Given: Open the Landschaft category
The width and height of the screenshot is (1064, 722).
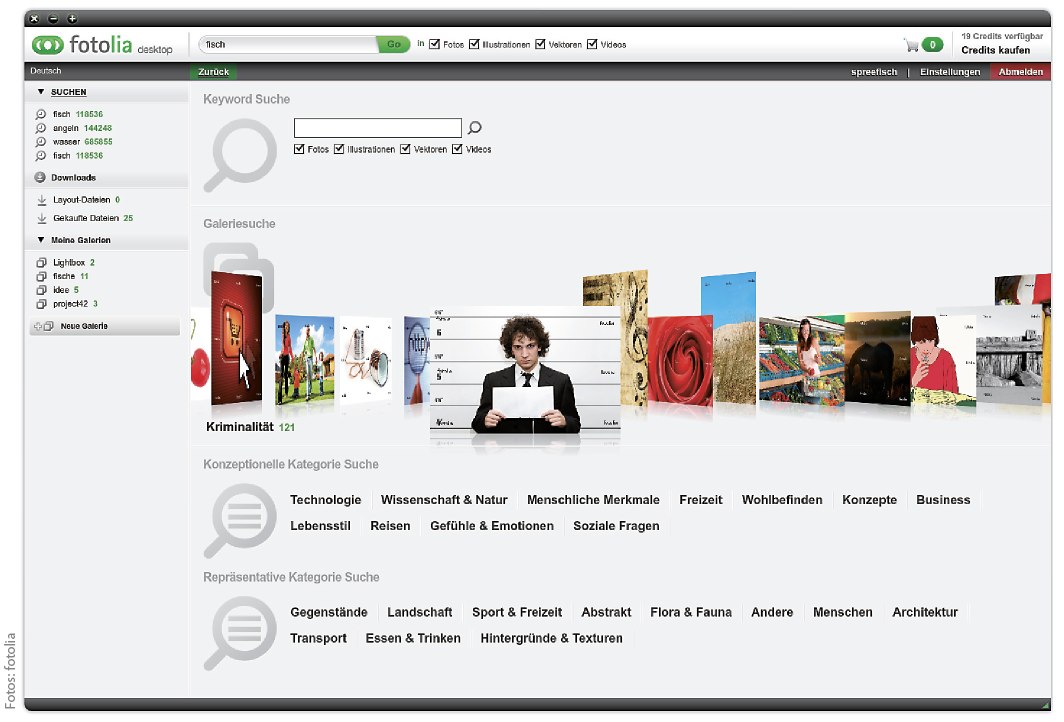Looking at the screenshot, I should (x=419, y=613).
